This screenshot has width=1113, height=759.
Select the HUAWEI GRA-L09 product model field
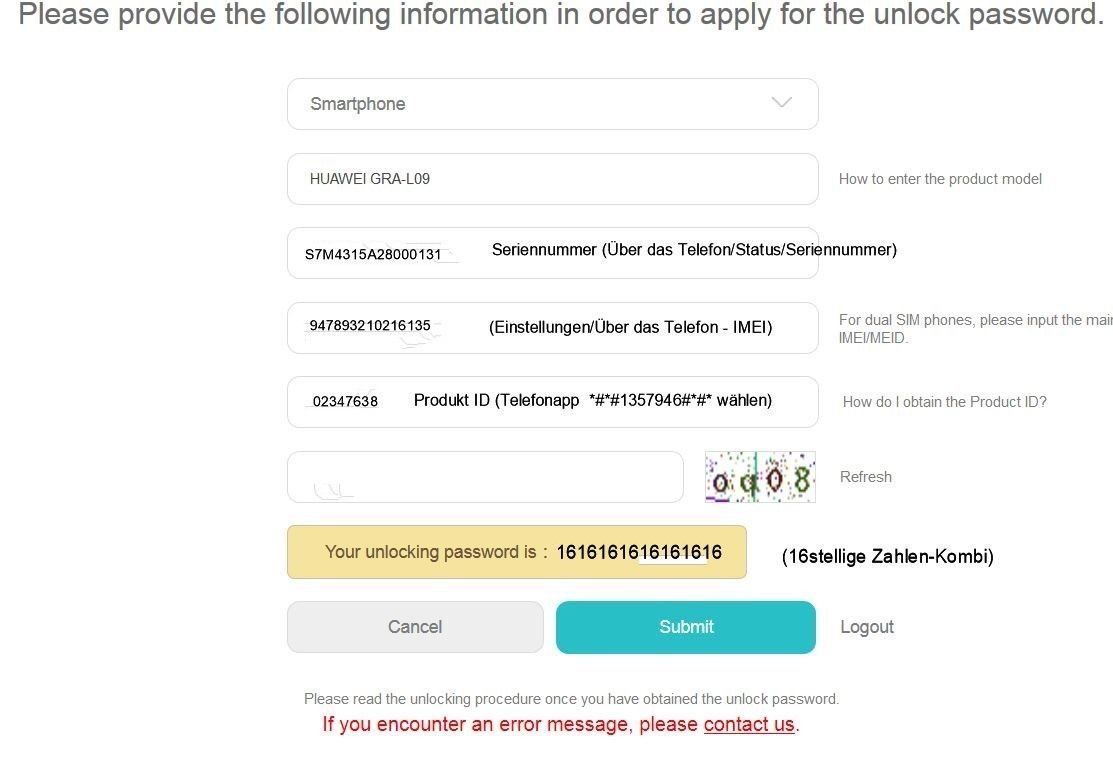[552, 179]
